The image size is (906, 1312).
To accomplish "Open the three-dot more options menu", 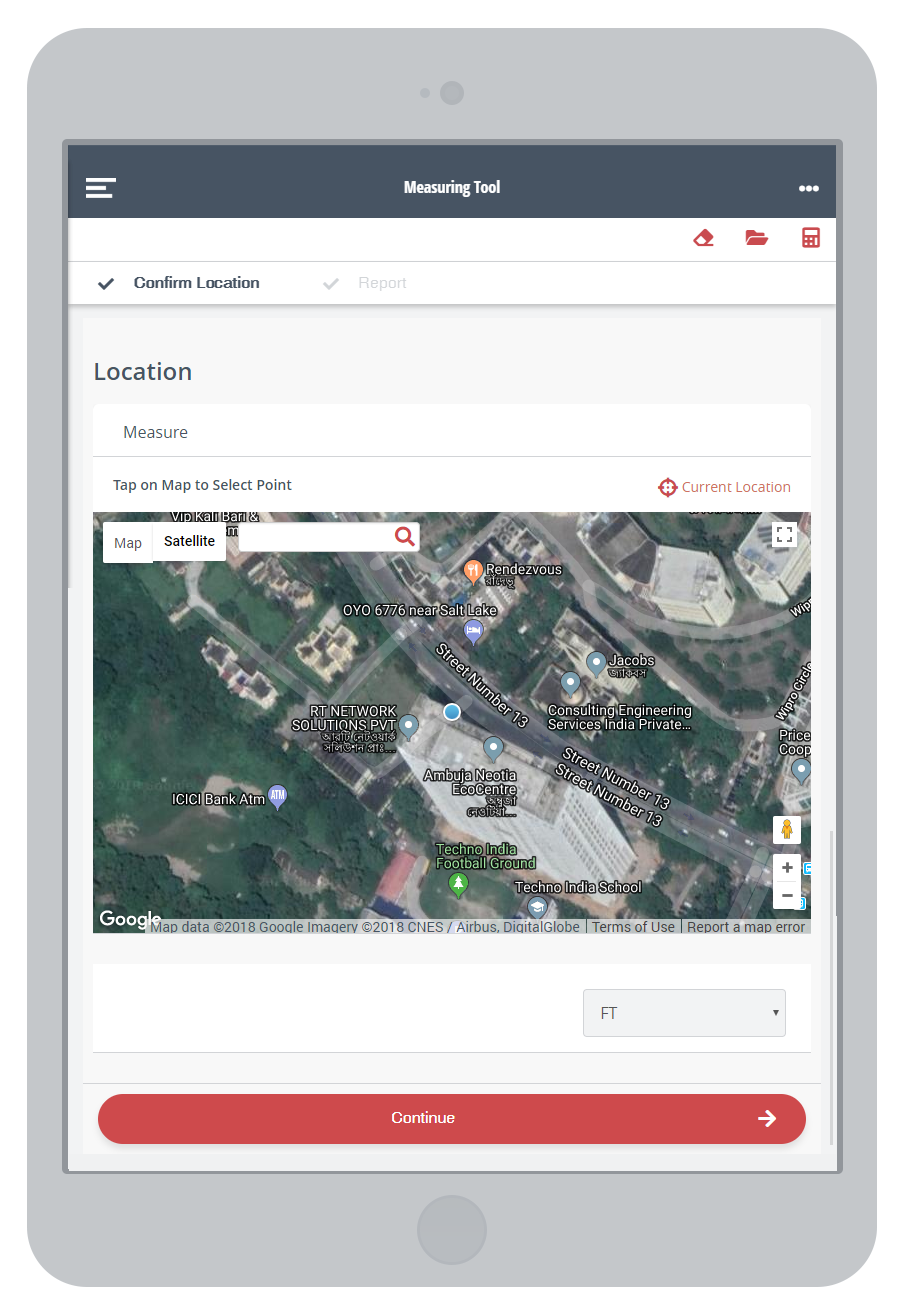I will [809, 189].
